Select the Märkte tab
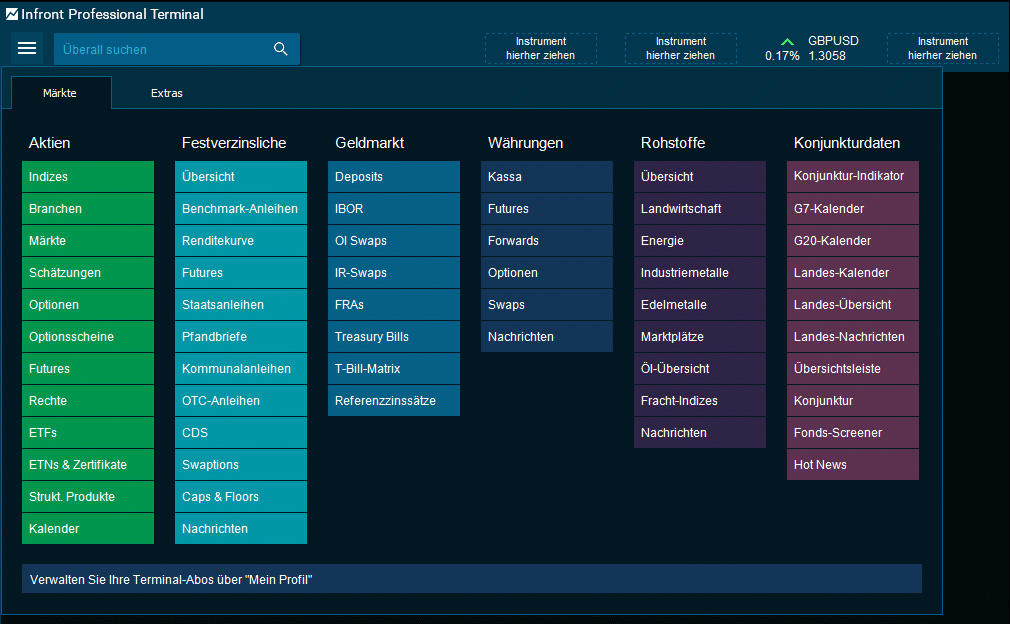The image size is (1010, 624). [x=60, y=93]
